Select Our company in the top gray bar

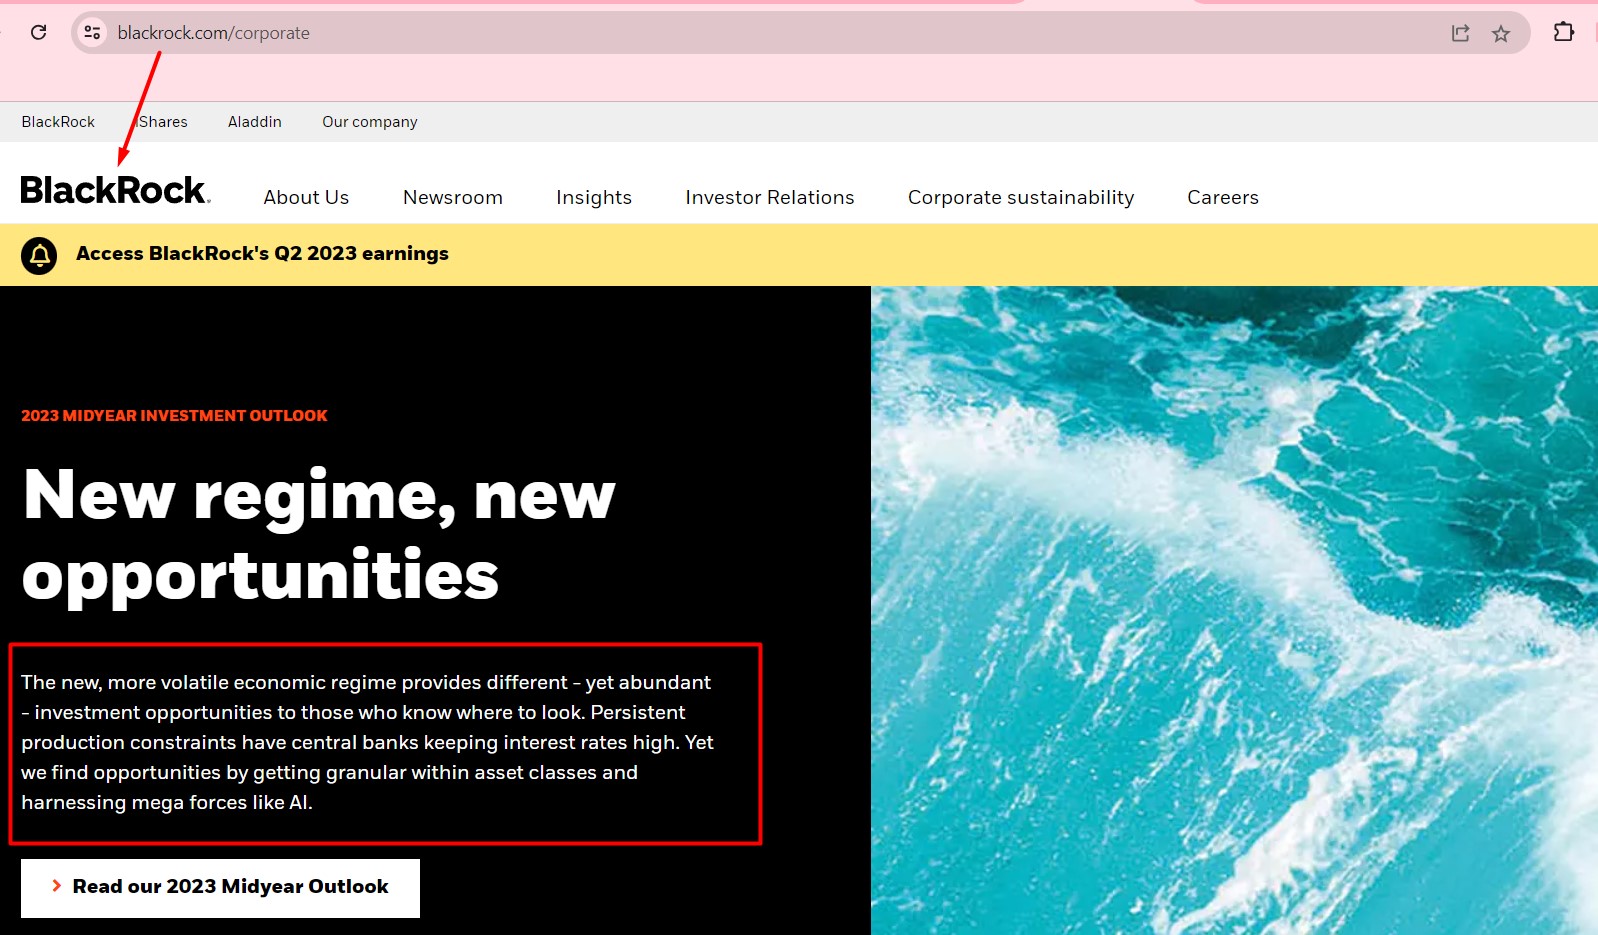pyautogui.click(x=370, y=122)
